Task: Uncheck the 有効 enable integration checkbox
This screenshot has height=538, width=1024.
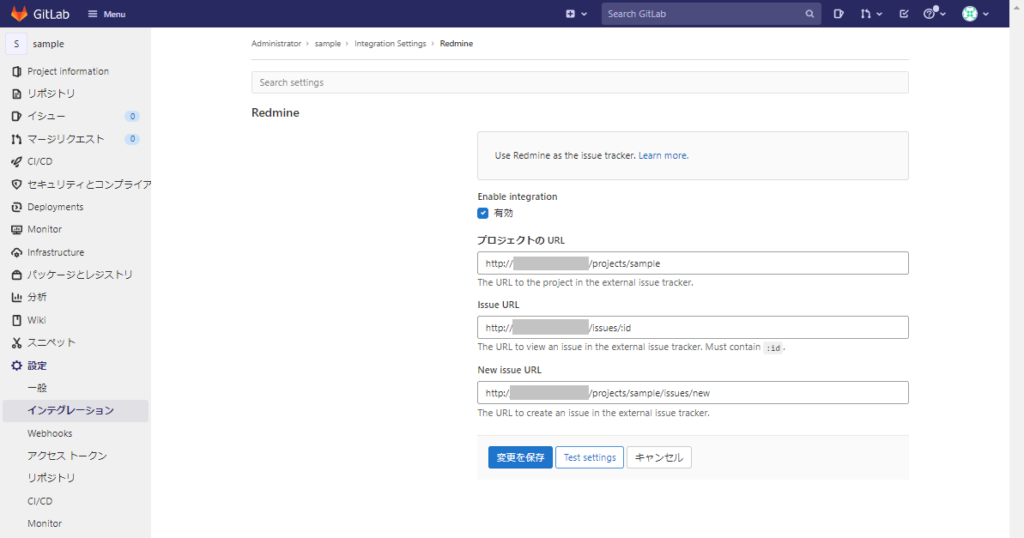Action: 483,213
